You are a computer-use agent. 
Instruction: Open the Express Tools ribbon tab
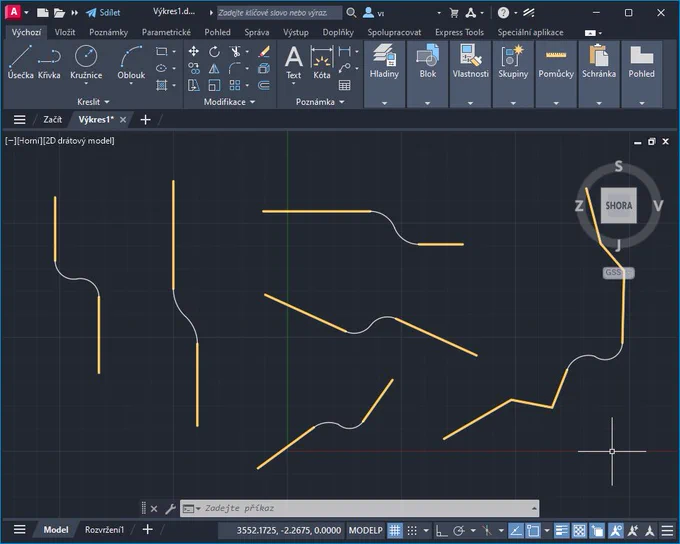coord(459,32)
